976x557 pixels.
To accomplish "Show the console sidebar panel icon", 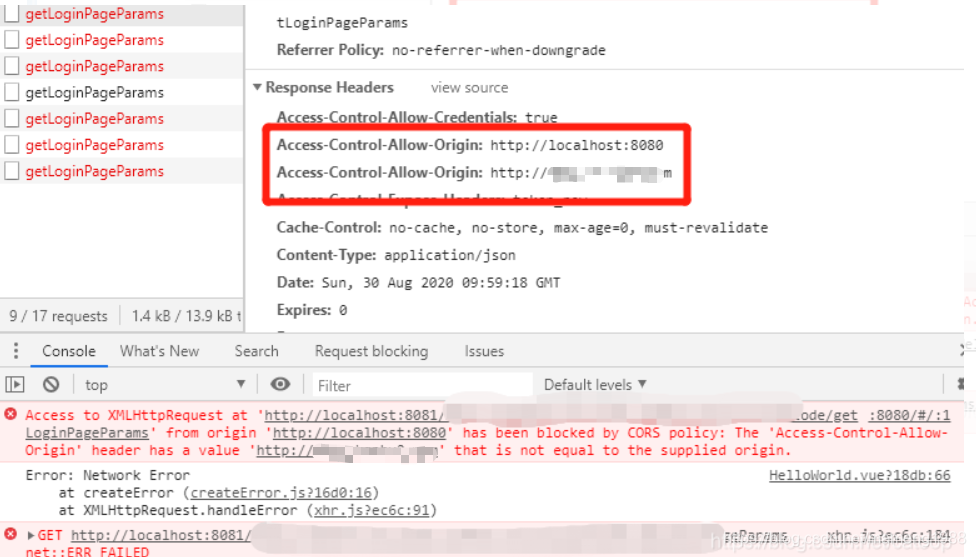I will point(15,385).
